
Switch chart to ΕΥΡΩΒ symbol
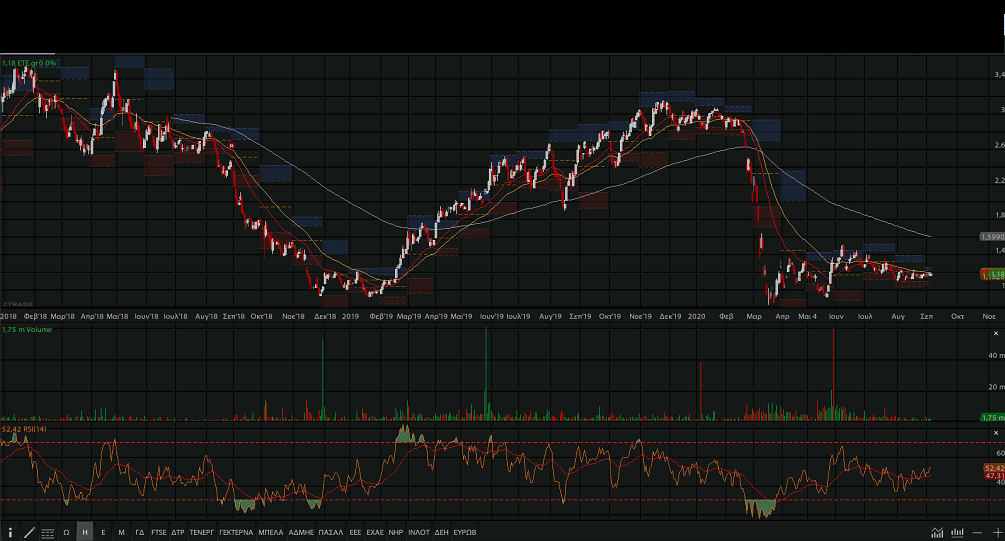click(x=465, y=532)
